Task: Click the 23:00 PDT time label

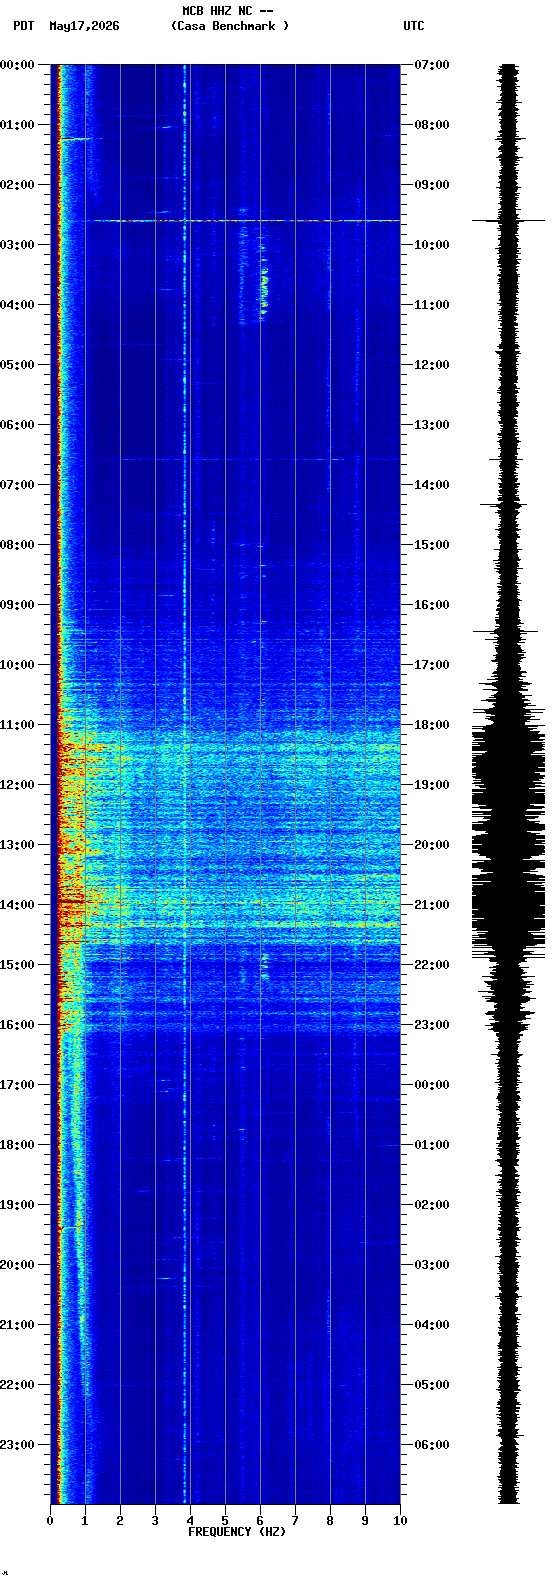Action: pos(17,1445)
